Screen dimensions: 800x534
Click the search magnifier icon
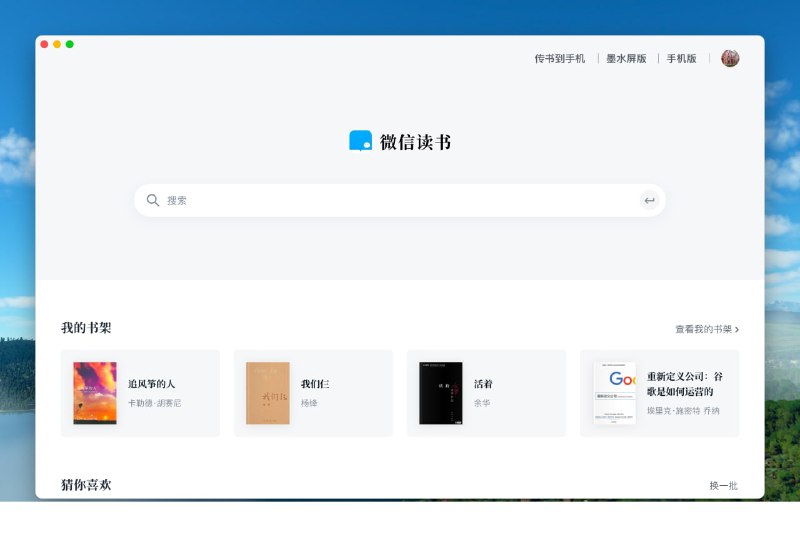pyautogui.click(x=153, y=200)
